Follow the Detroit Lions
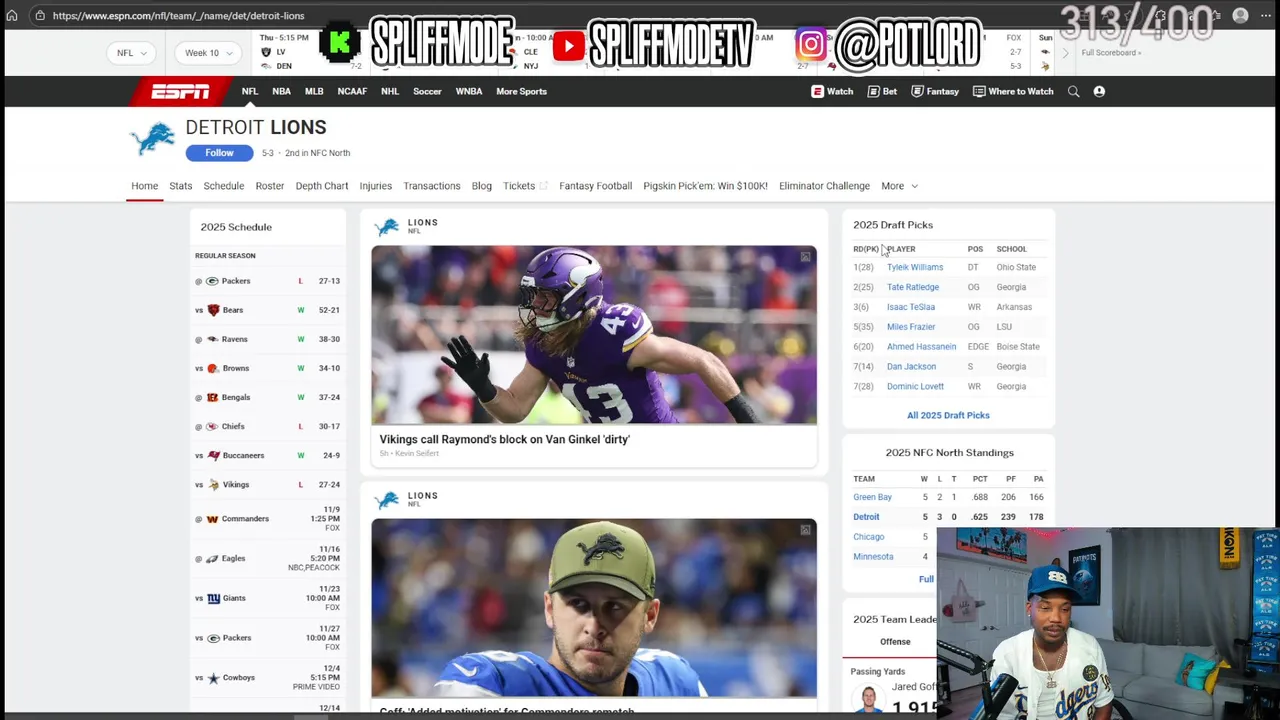 pyautogui.click(x=219, y=153)
